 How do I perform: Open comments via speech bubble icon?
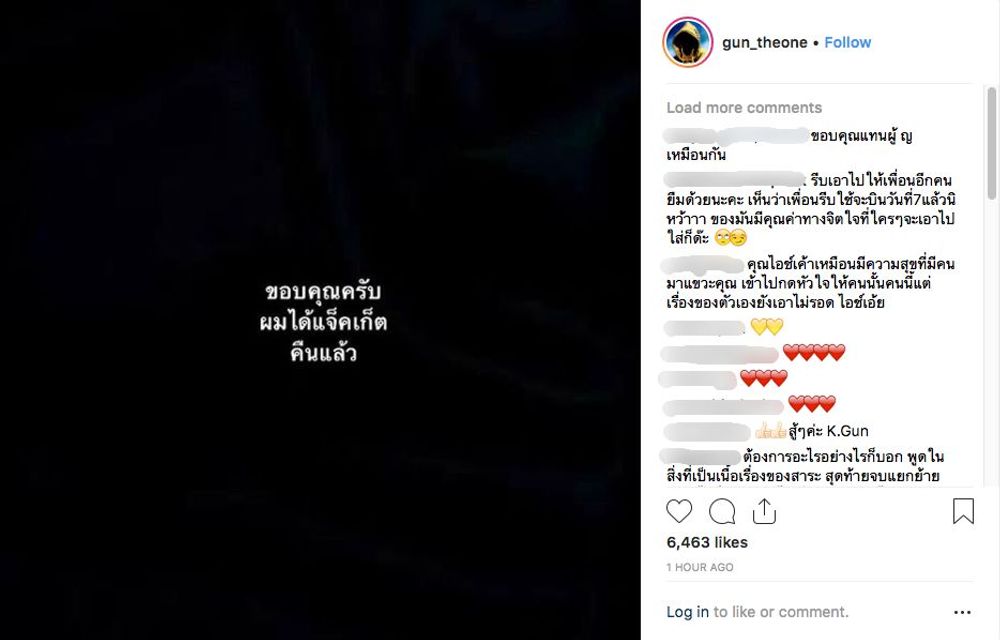(722, 511)
